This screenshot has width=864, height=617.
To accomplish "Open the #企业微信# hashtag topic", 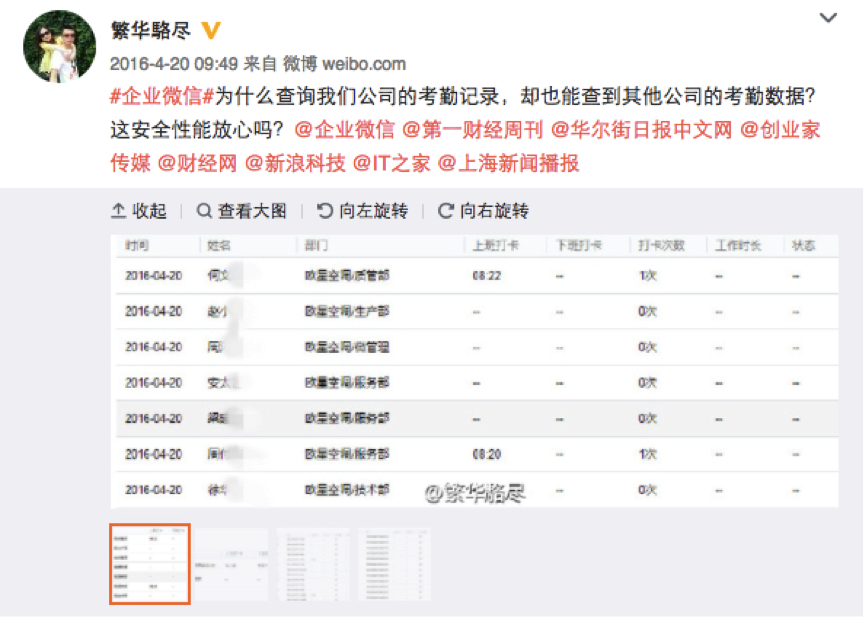I will point(162,96).
